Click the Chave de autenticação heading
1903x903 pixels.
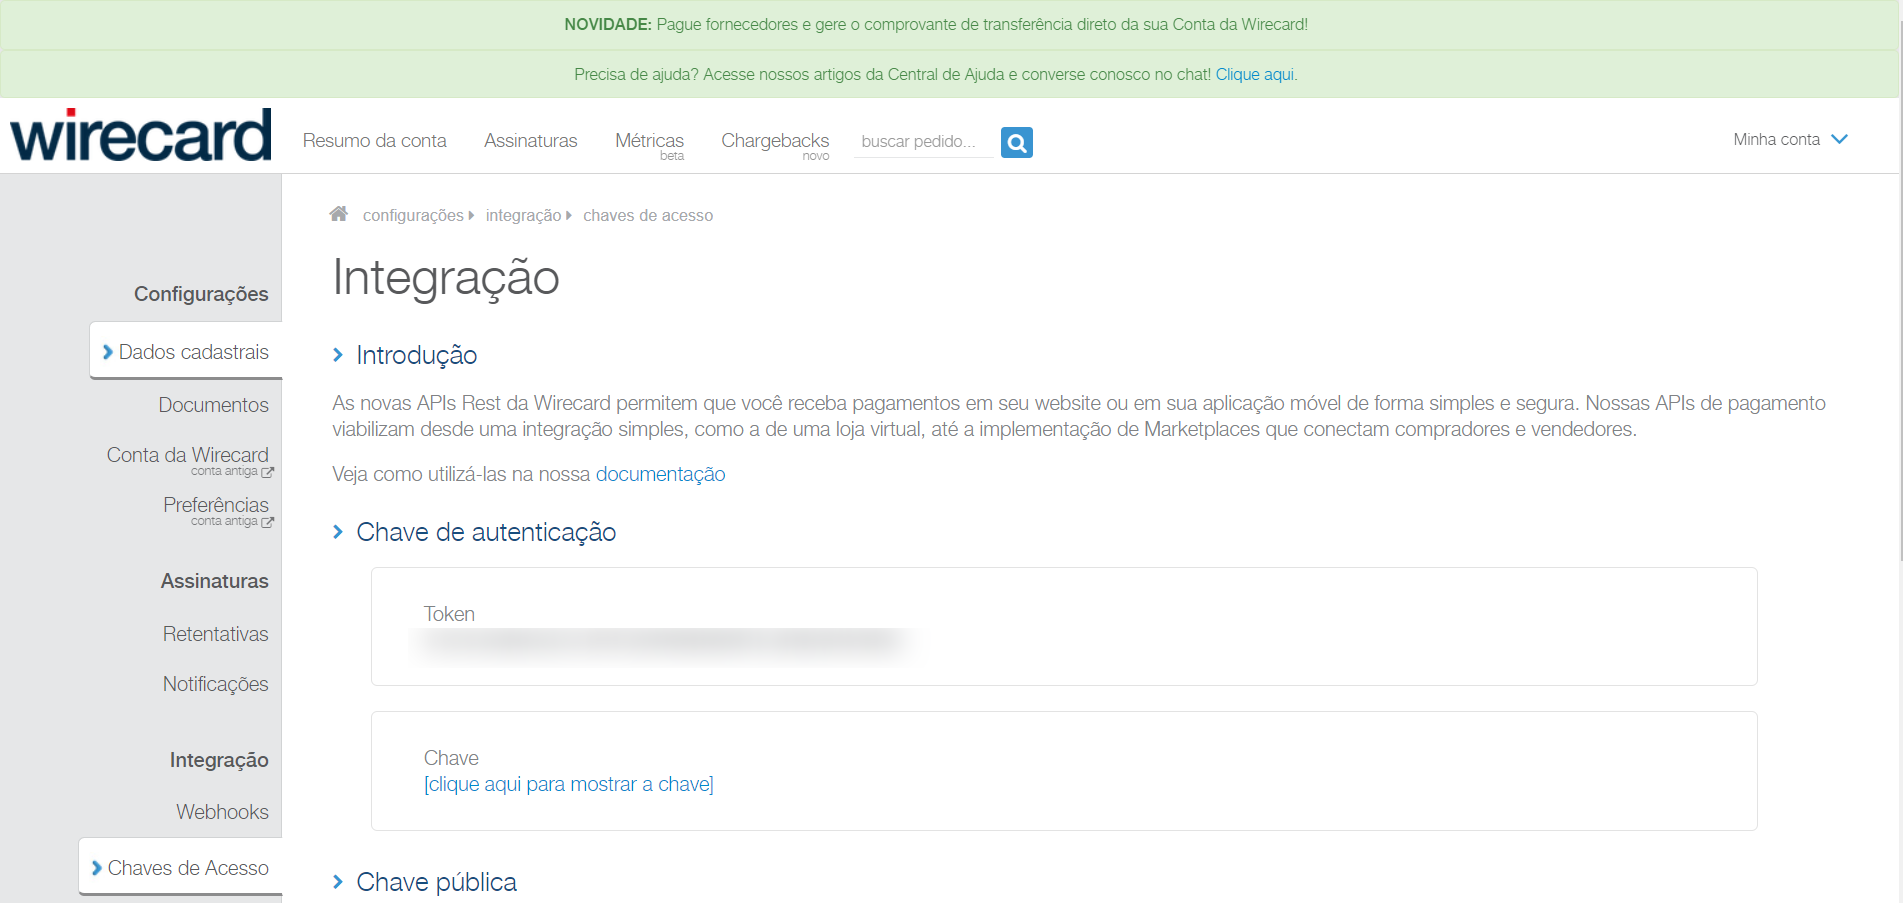[x=486, y=532]
